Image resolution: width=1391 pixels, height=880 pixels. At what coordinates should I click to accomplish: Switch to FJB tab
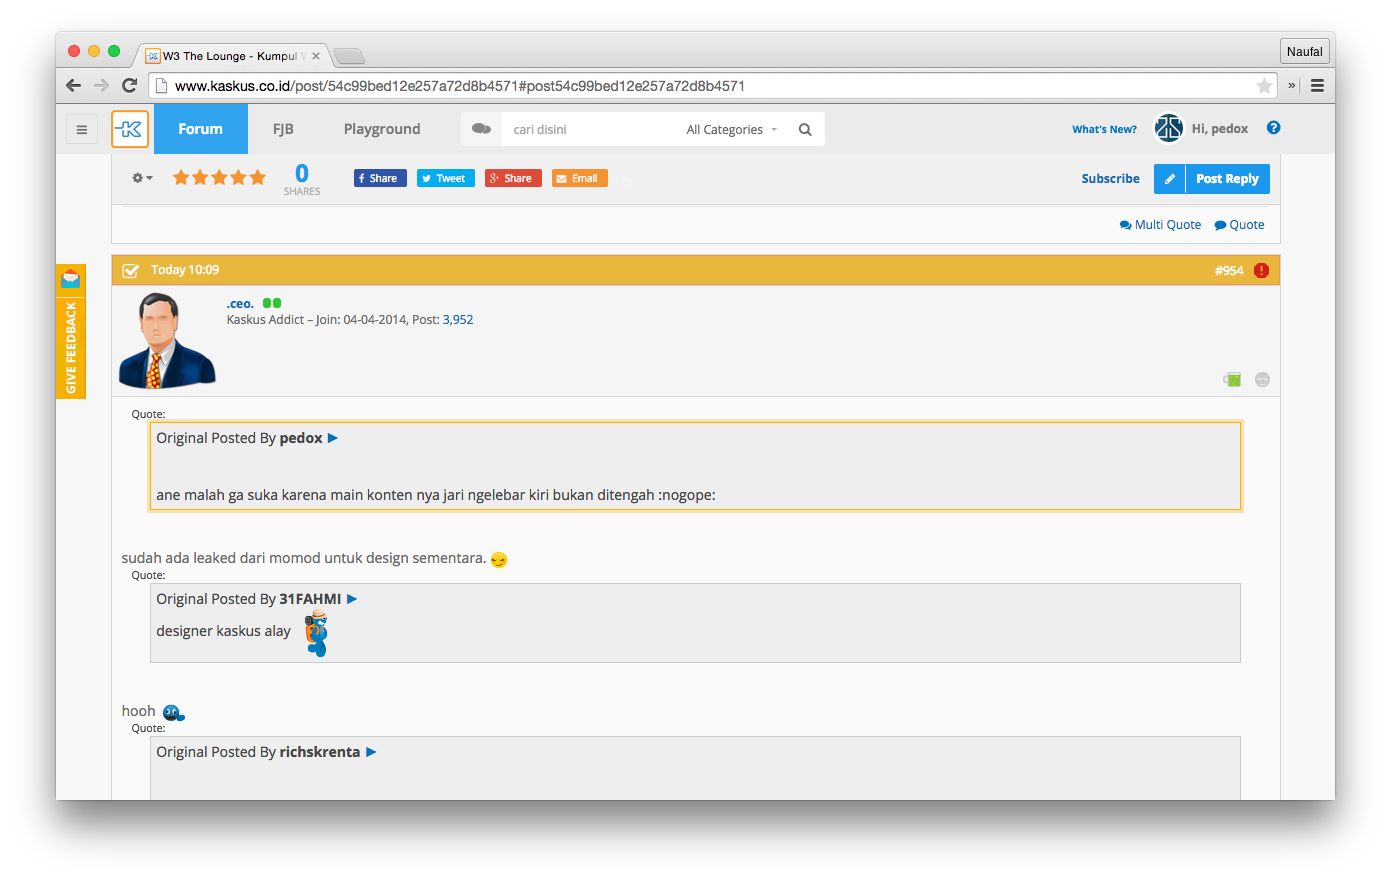[283, 129]
